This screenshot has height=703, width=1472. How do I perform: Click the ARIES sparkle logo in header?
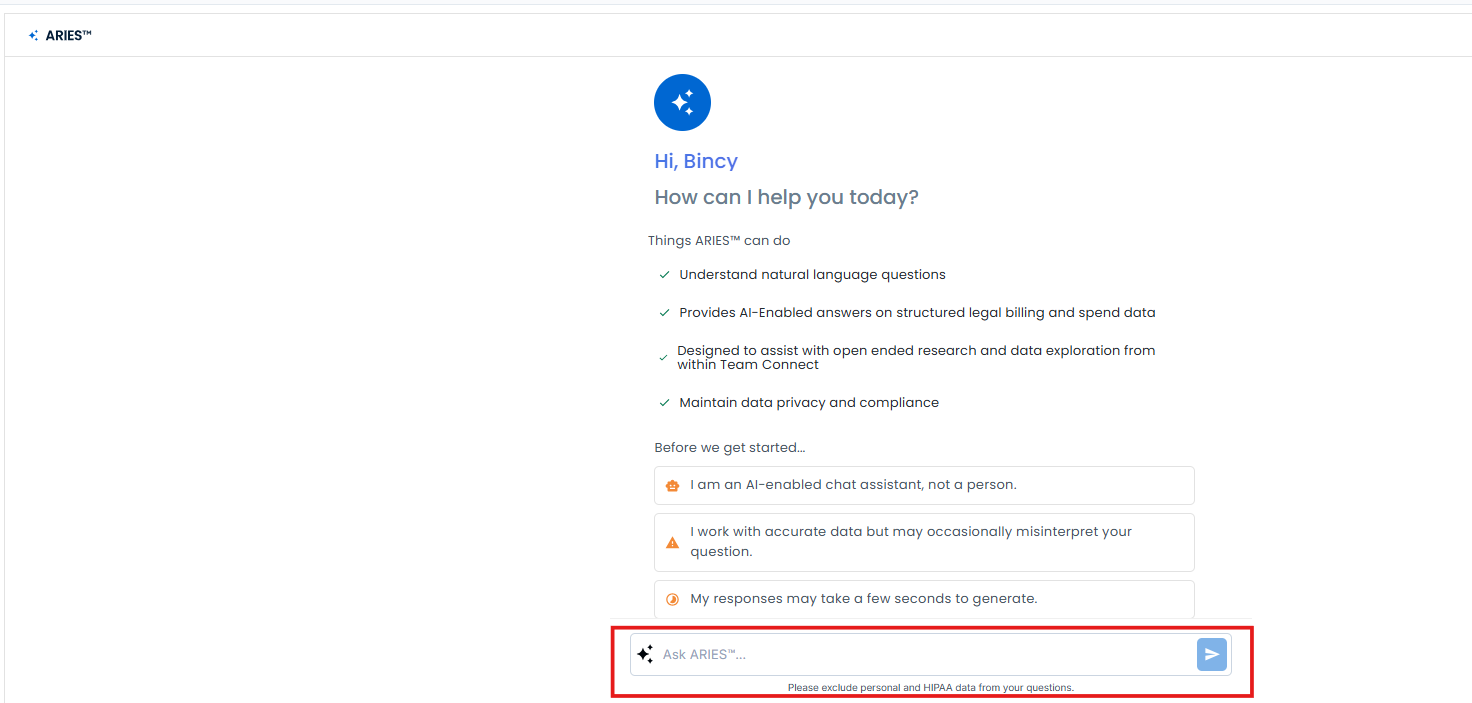point(34,36)
